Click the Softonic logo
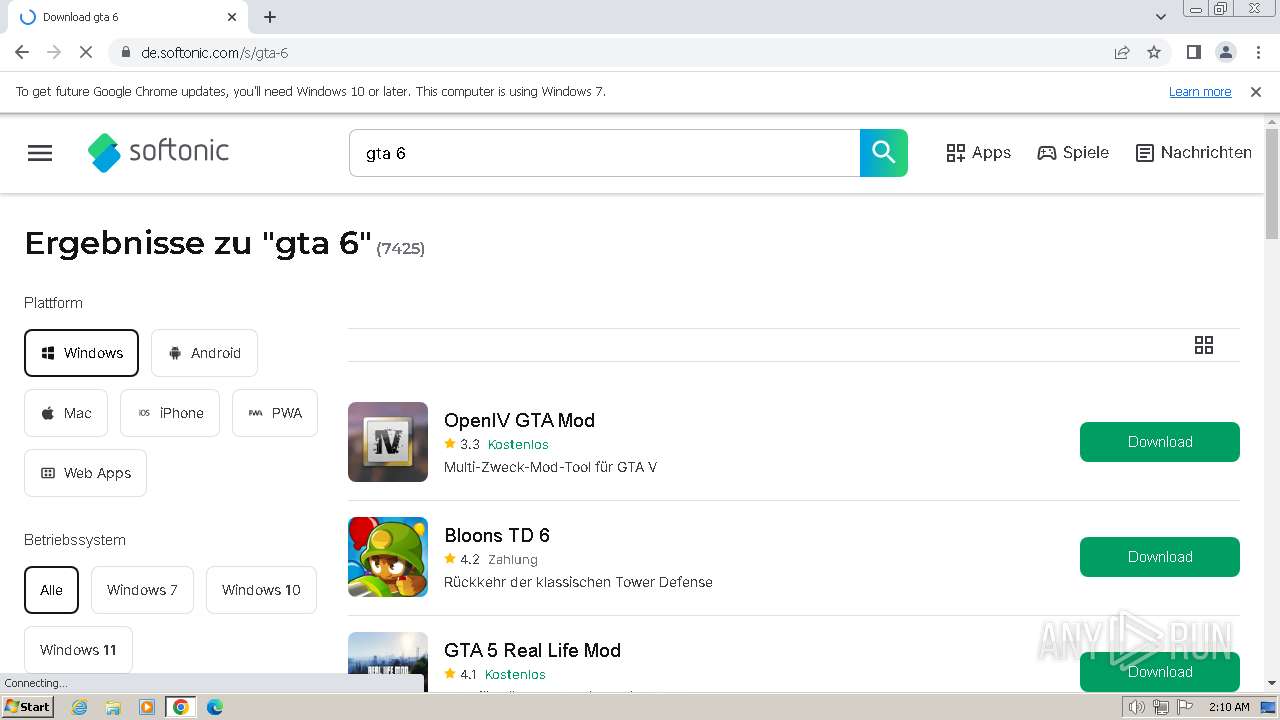 (158, 152)
